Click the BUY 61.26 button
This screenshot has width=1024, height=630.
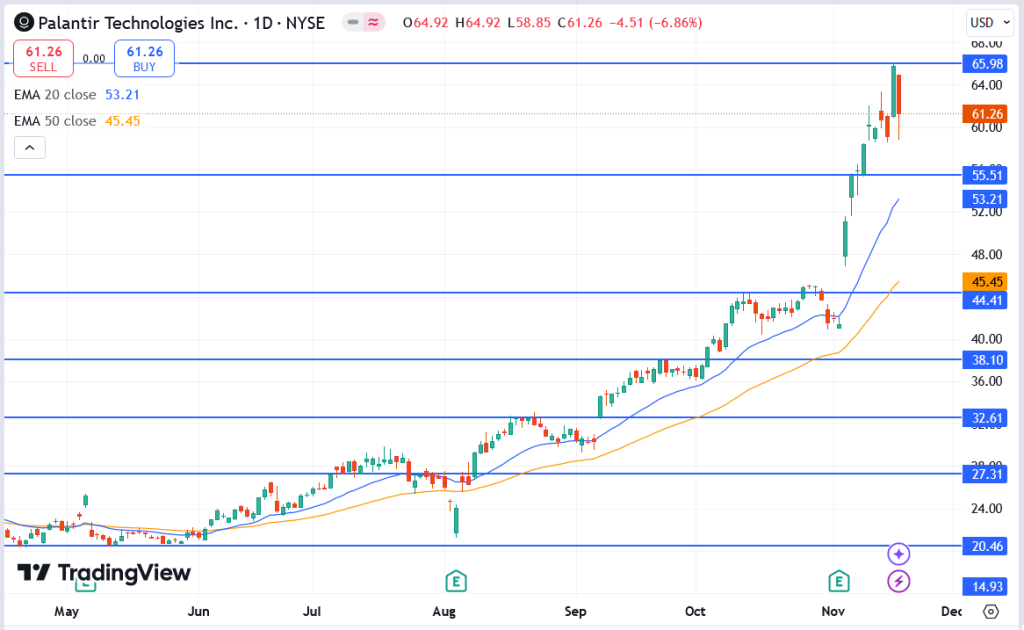click(144, 58)
